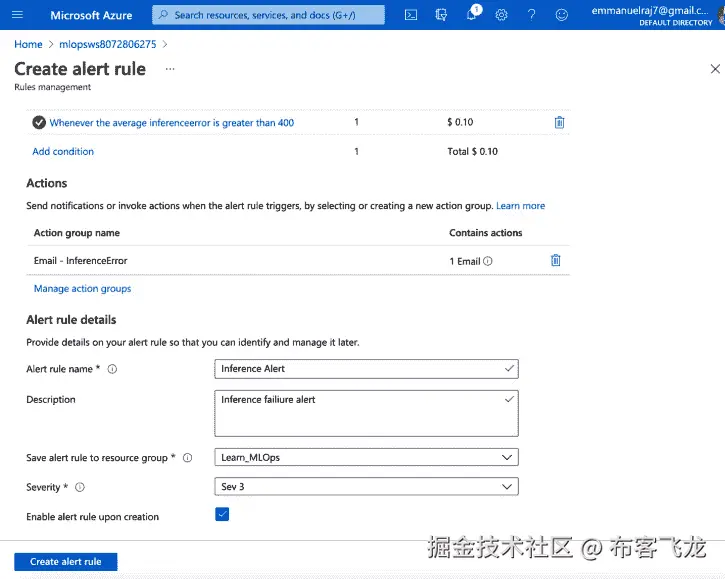
Task: Click the search magnifier icon
Action: (x=163, y=15)
